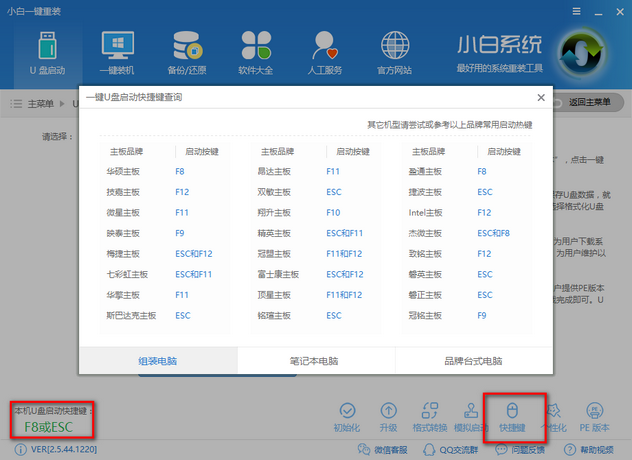Open 备份/还原 backup and restore
Screen dimensions: 632x460
pyautogui.click(x=186, y=52)
